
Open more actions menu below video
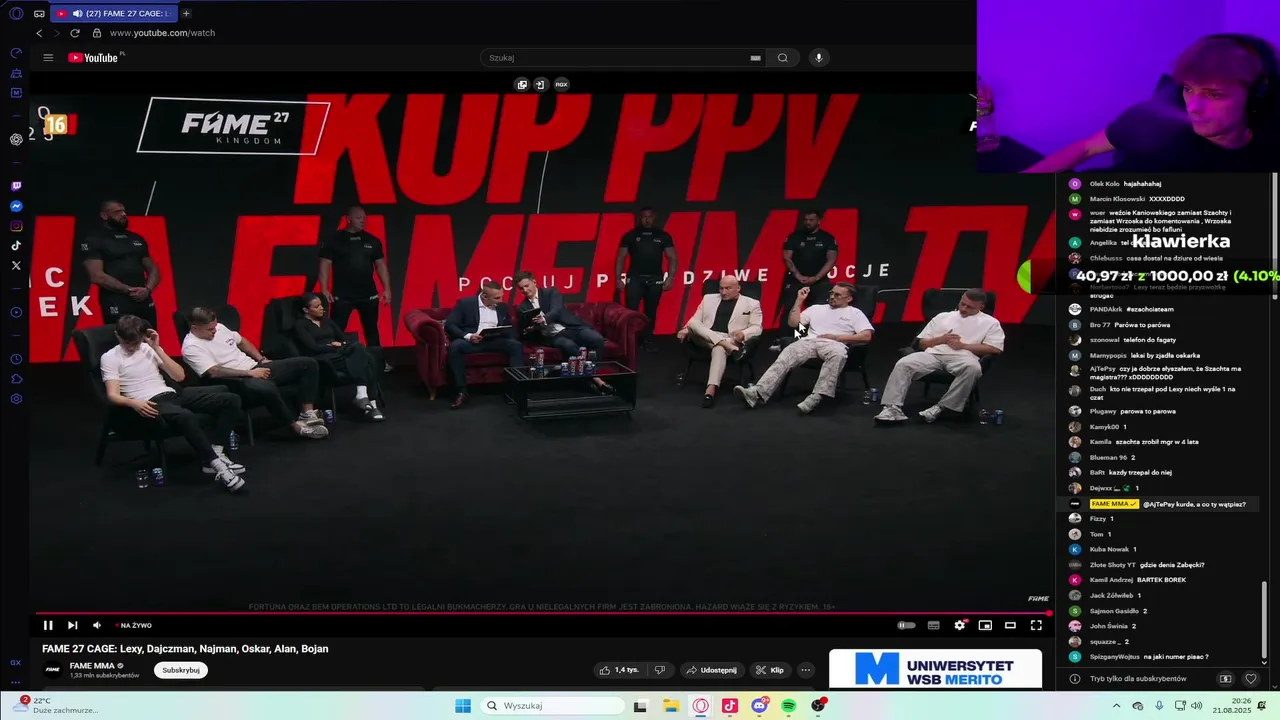(806, 670)
